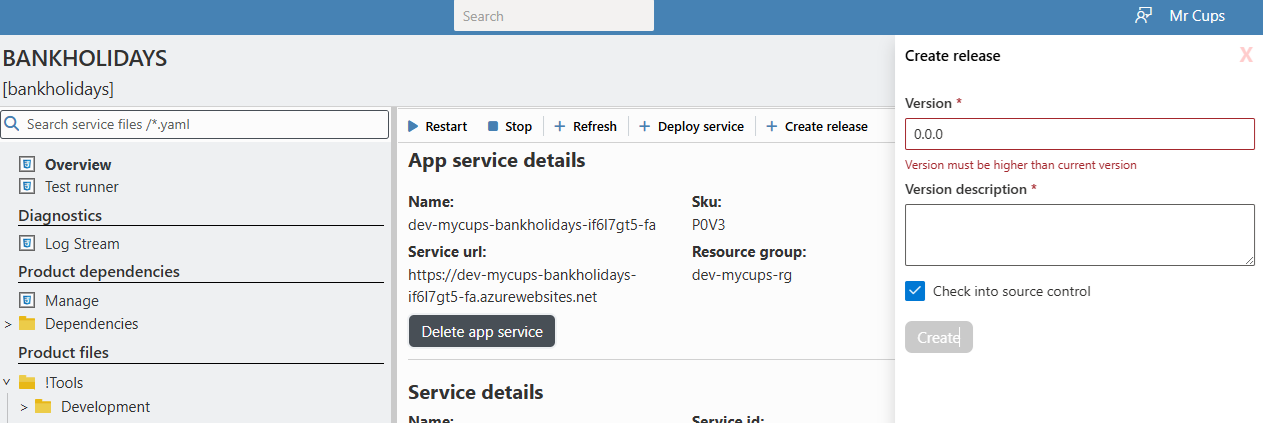Close the Create release panel

[x=1245, y=56]
